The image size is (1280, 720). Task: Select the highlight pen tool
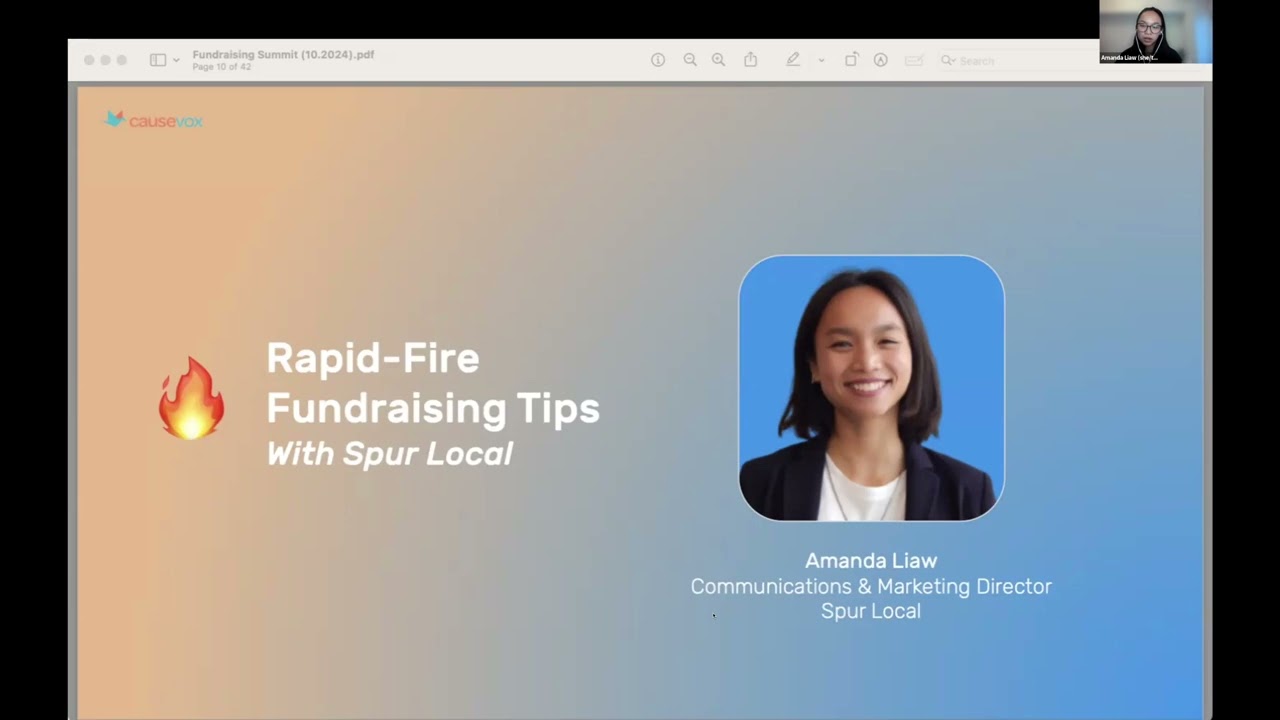click(793, 60)
